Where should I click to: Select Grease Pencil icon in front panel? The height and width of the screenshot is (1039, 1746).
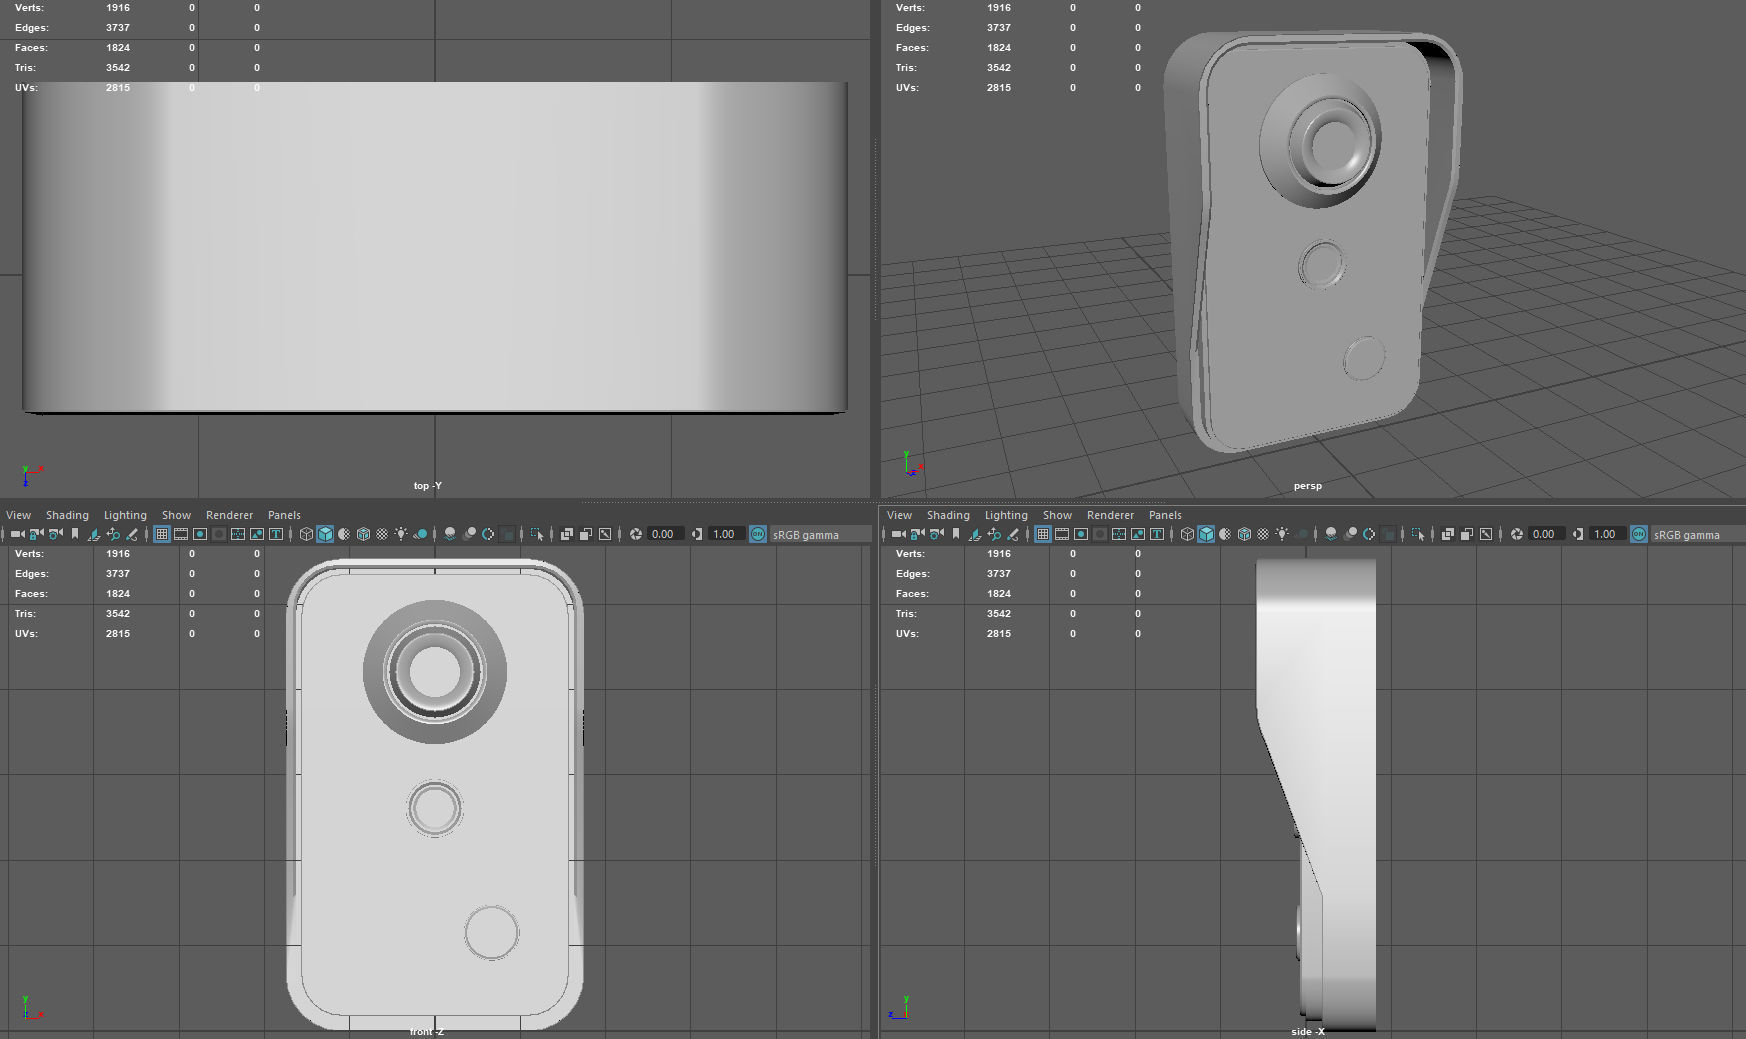tap(132, 534)
